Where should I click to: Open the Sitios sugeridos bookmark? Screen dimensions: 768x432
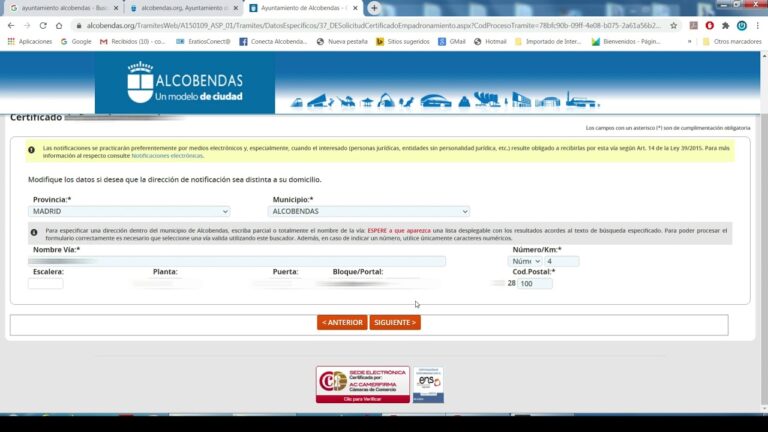(x=403, y=42)
